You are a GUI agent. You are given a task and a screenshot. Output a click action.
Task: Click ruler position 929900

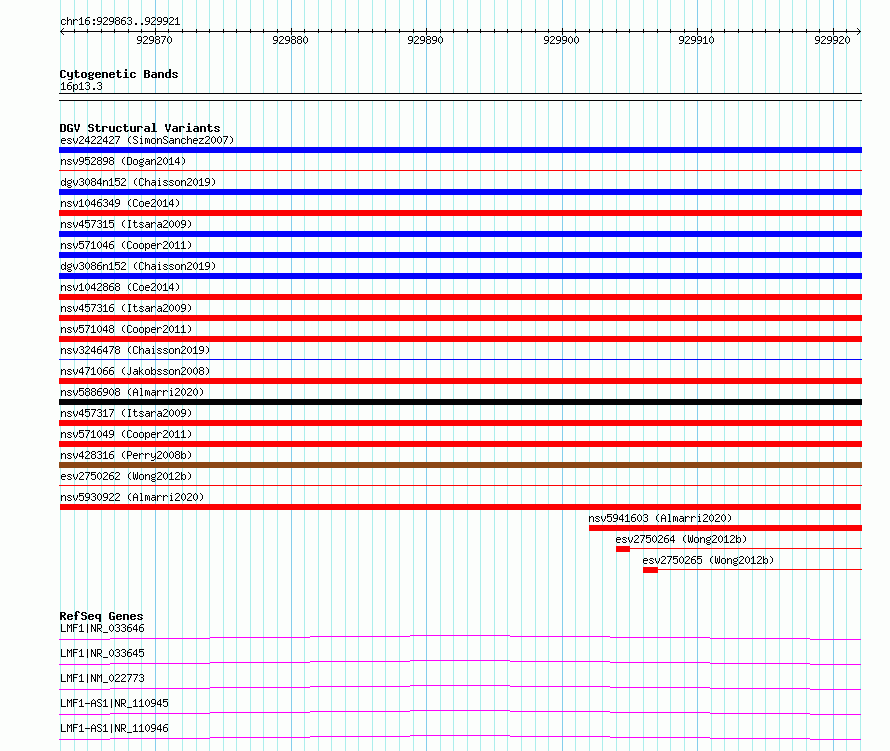point(561,40)
